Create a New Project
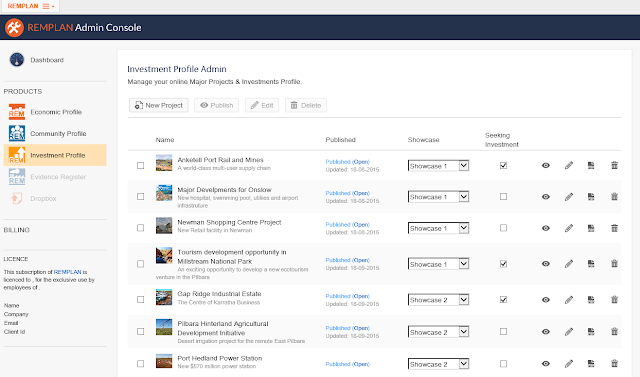 pos(159,105)
